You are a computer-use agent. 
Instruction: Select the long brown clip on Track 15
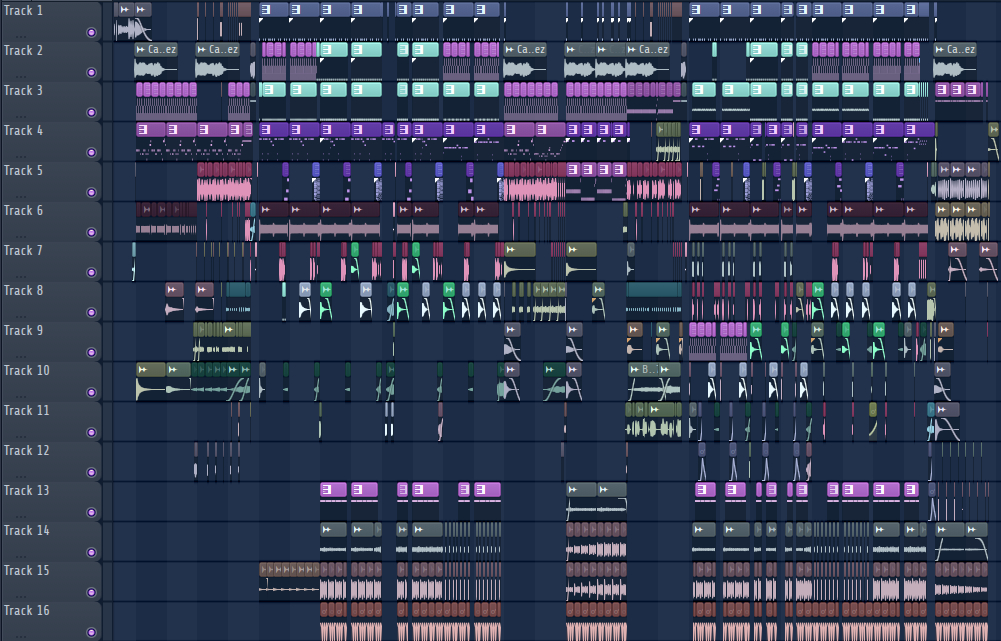289,569
